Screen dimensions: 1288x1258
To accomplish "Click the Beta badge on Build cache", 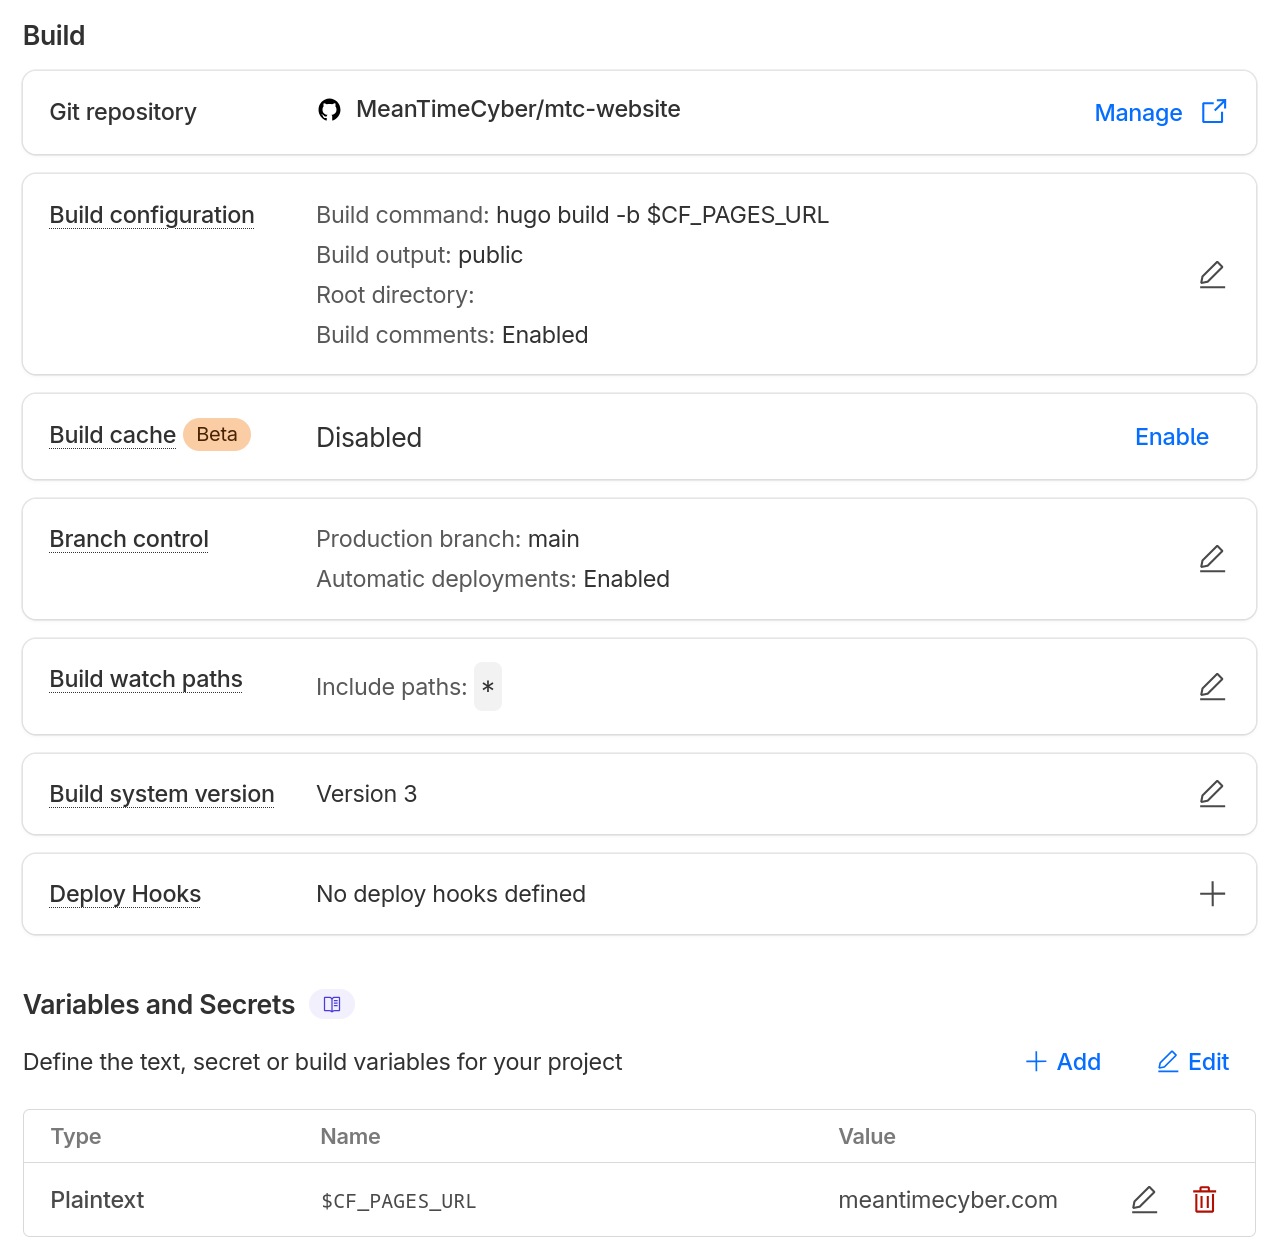I will [217, 434].
